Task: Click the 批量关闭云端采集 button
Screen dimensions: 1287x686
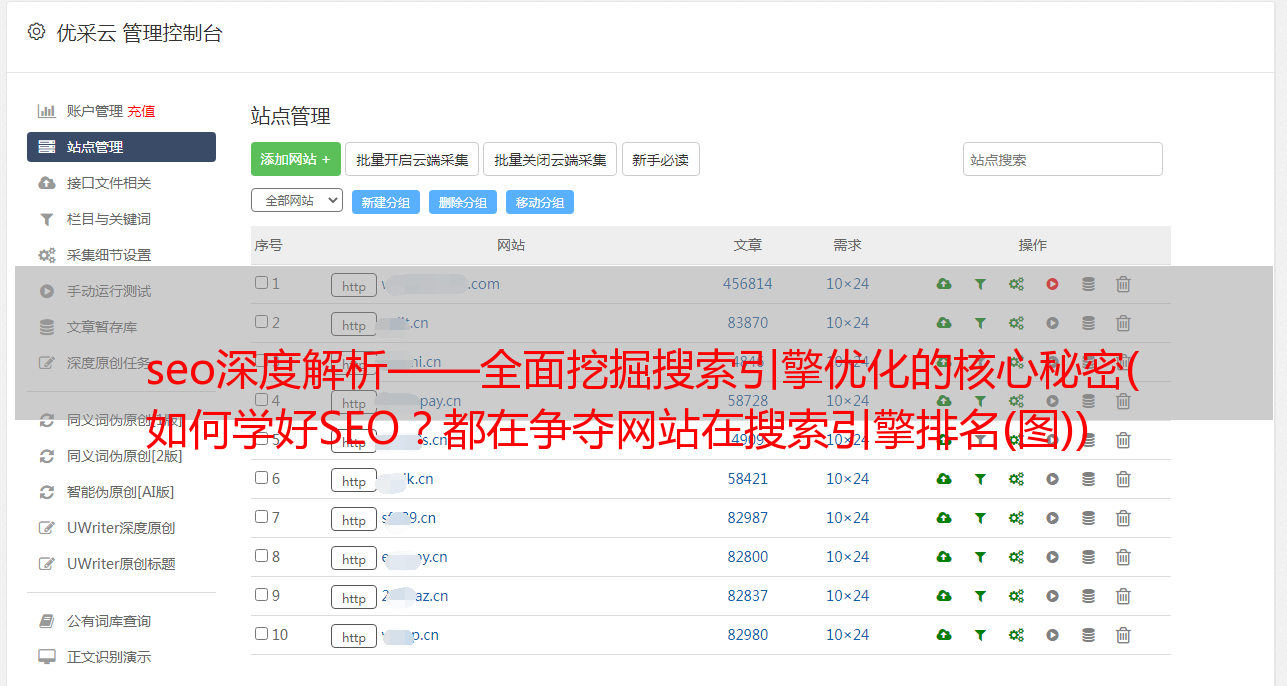Action: pos(550,159)
